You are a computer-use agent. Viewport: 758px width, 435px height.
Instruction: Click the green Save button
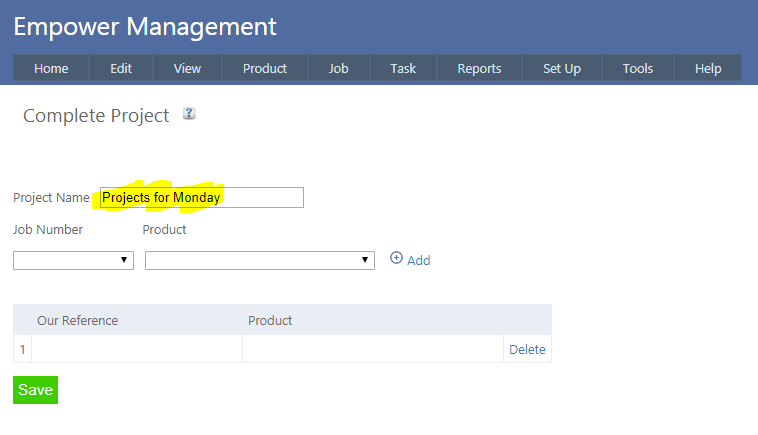pyautogui.click(x=35, y=390)
